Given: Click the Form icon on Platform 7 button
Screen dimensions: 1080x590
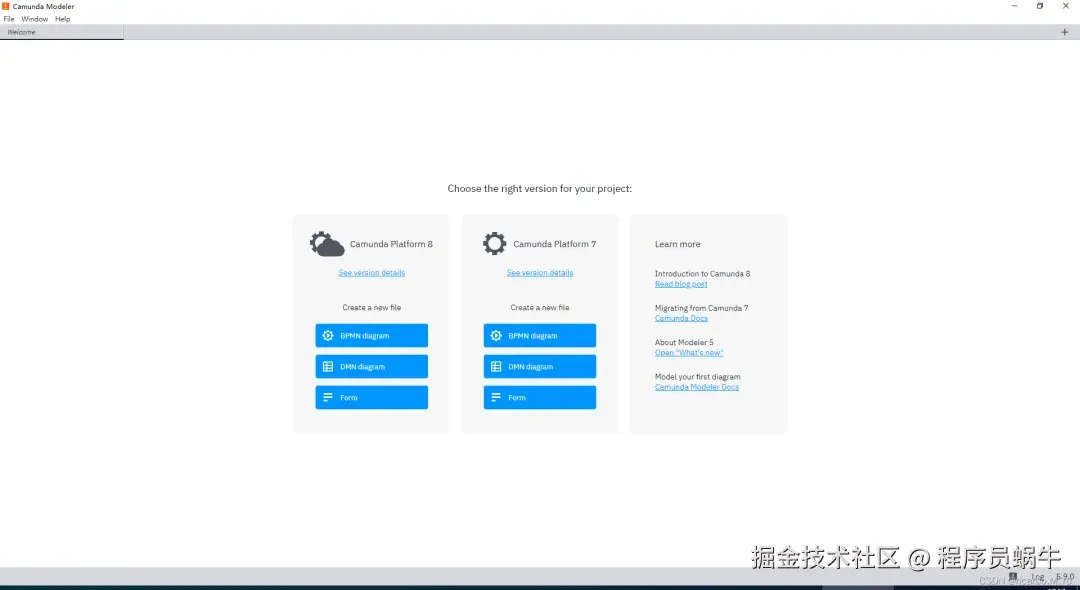Looking at the screenshot, I should [x=496, y=397].
